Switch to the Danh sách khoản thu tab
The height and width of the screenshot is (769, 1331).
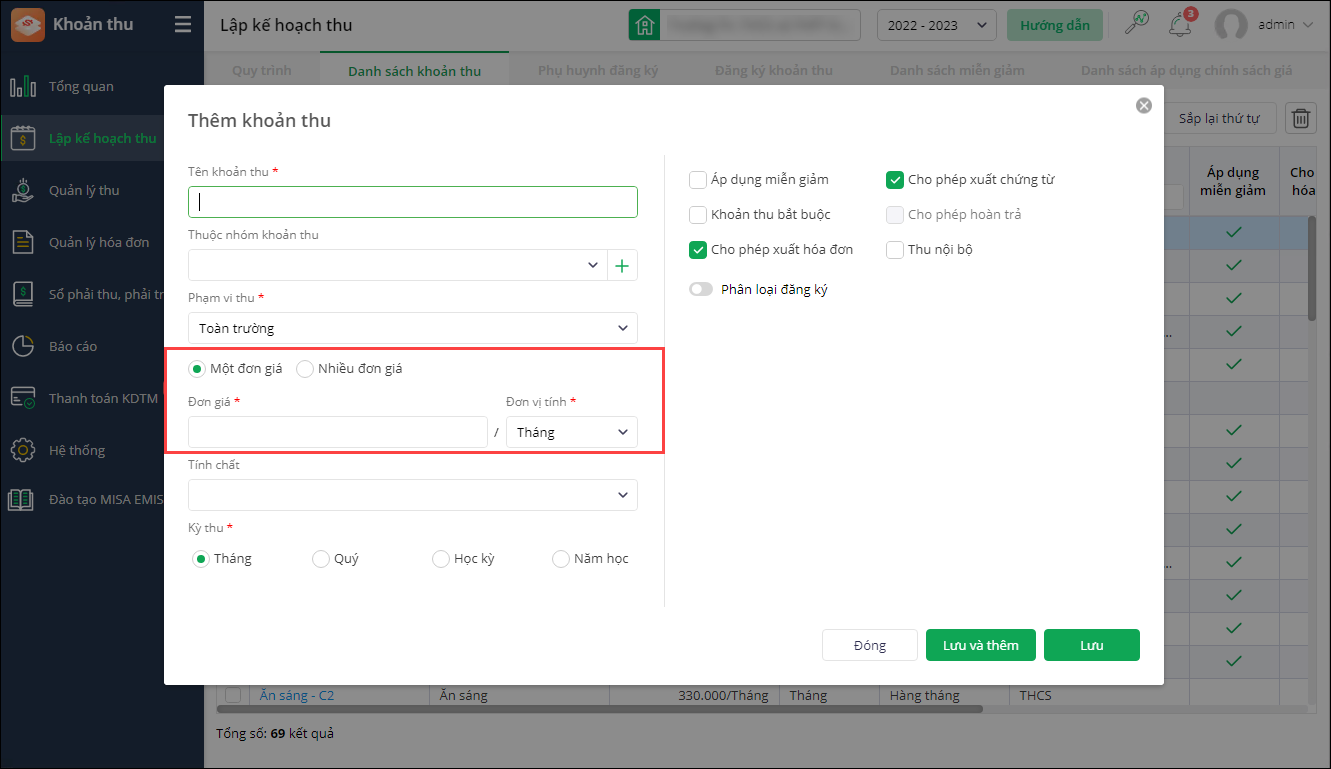415,71
